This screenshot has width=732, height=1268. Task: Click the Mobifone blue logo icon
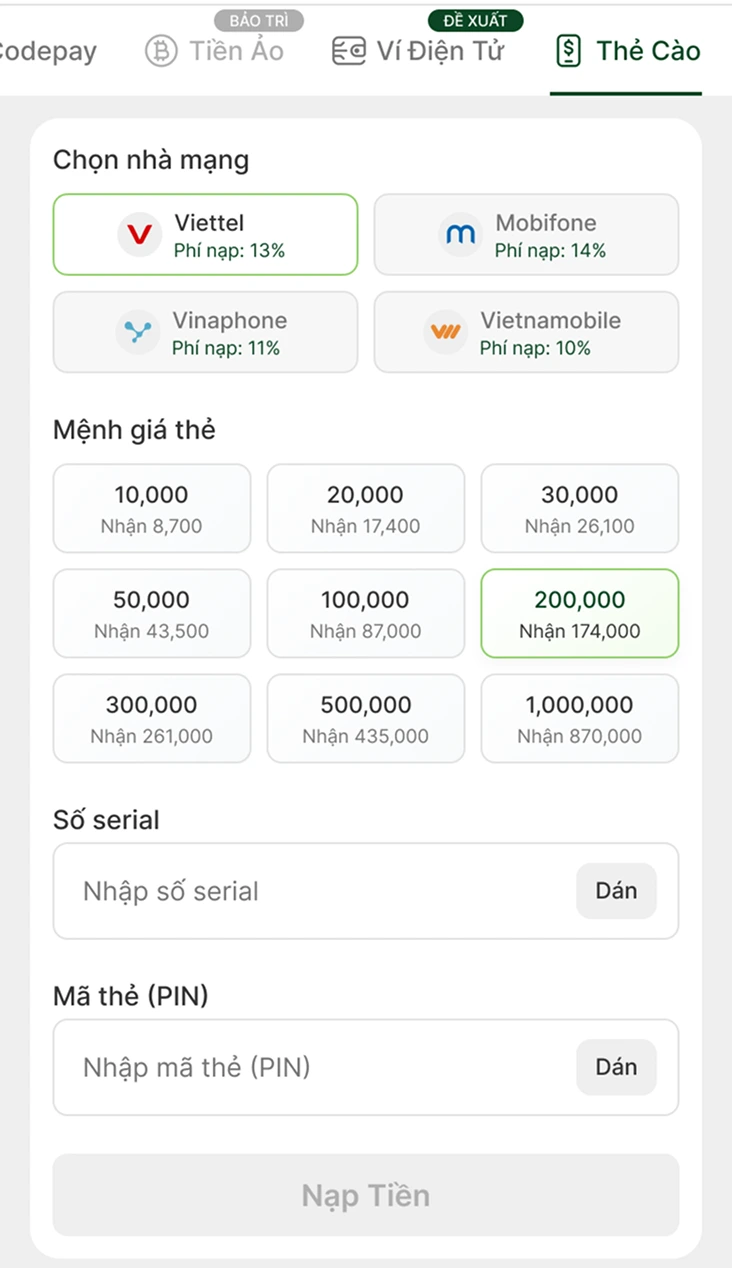[460, 235]
